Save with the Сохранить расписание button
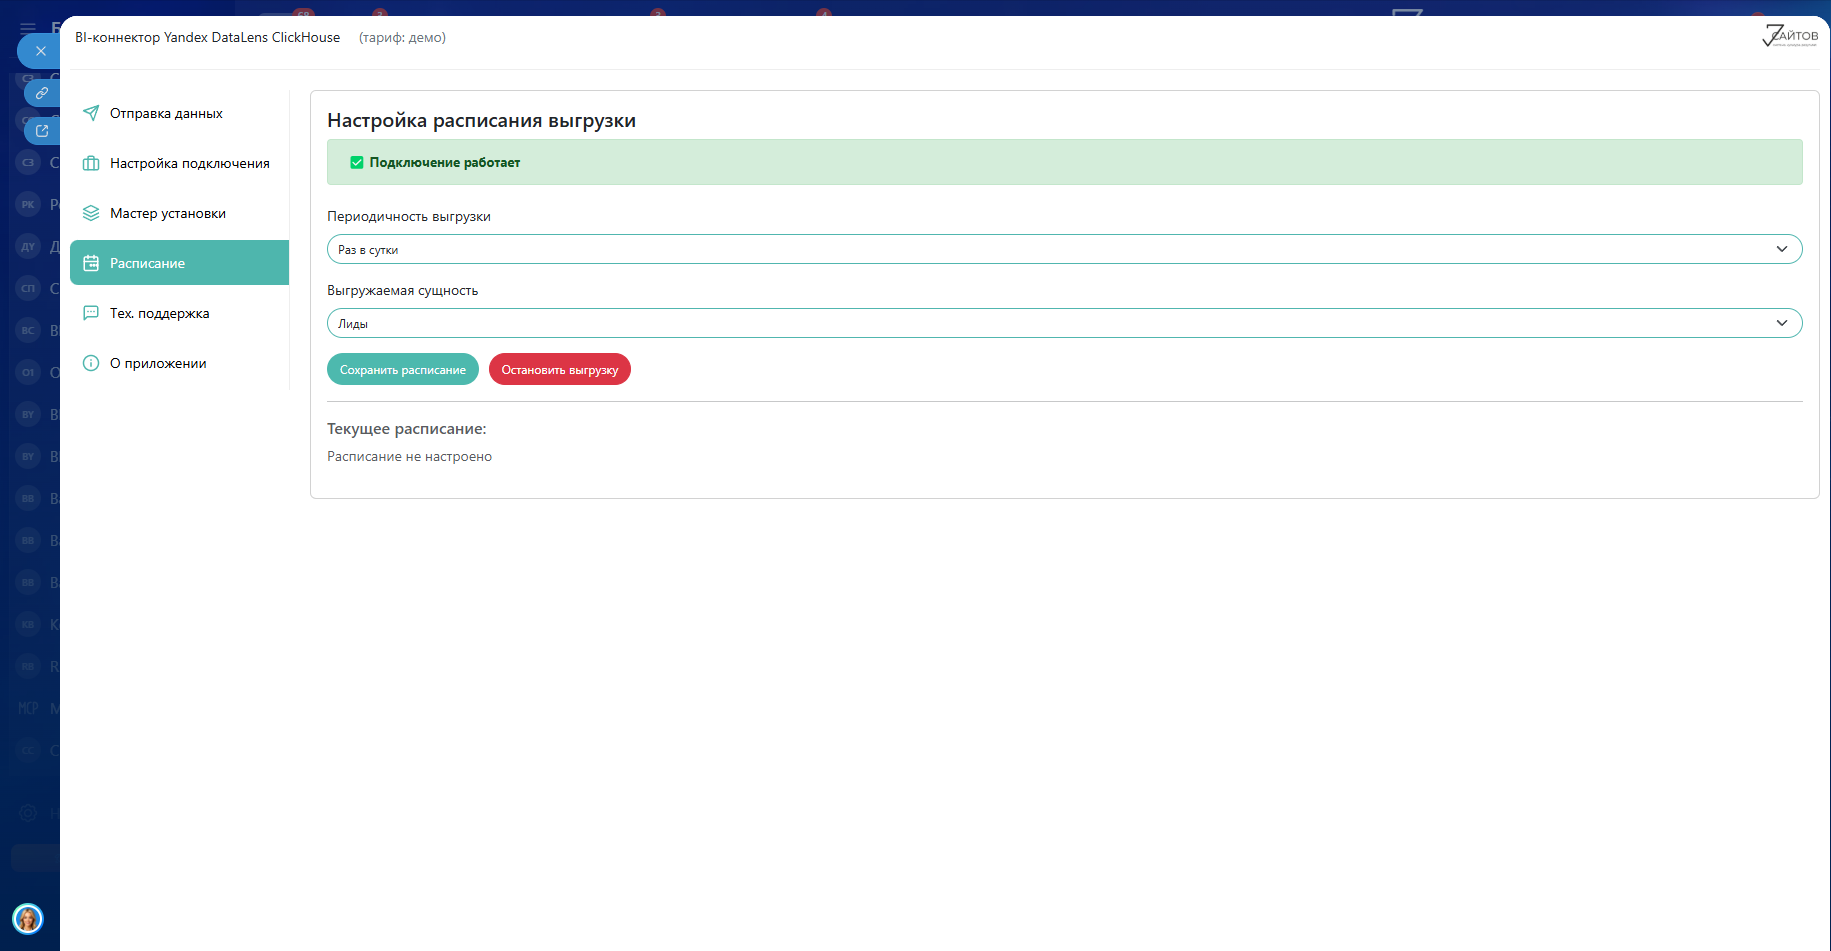 point(403,370)
